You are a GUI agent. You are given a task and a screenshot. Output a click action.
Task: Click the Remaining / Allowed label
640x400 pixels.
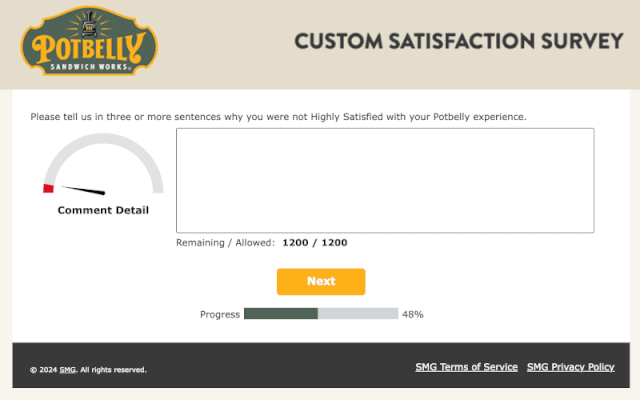coord(225,242)
